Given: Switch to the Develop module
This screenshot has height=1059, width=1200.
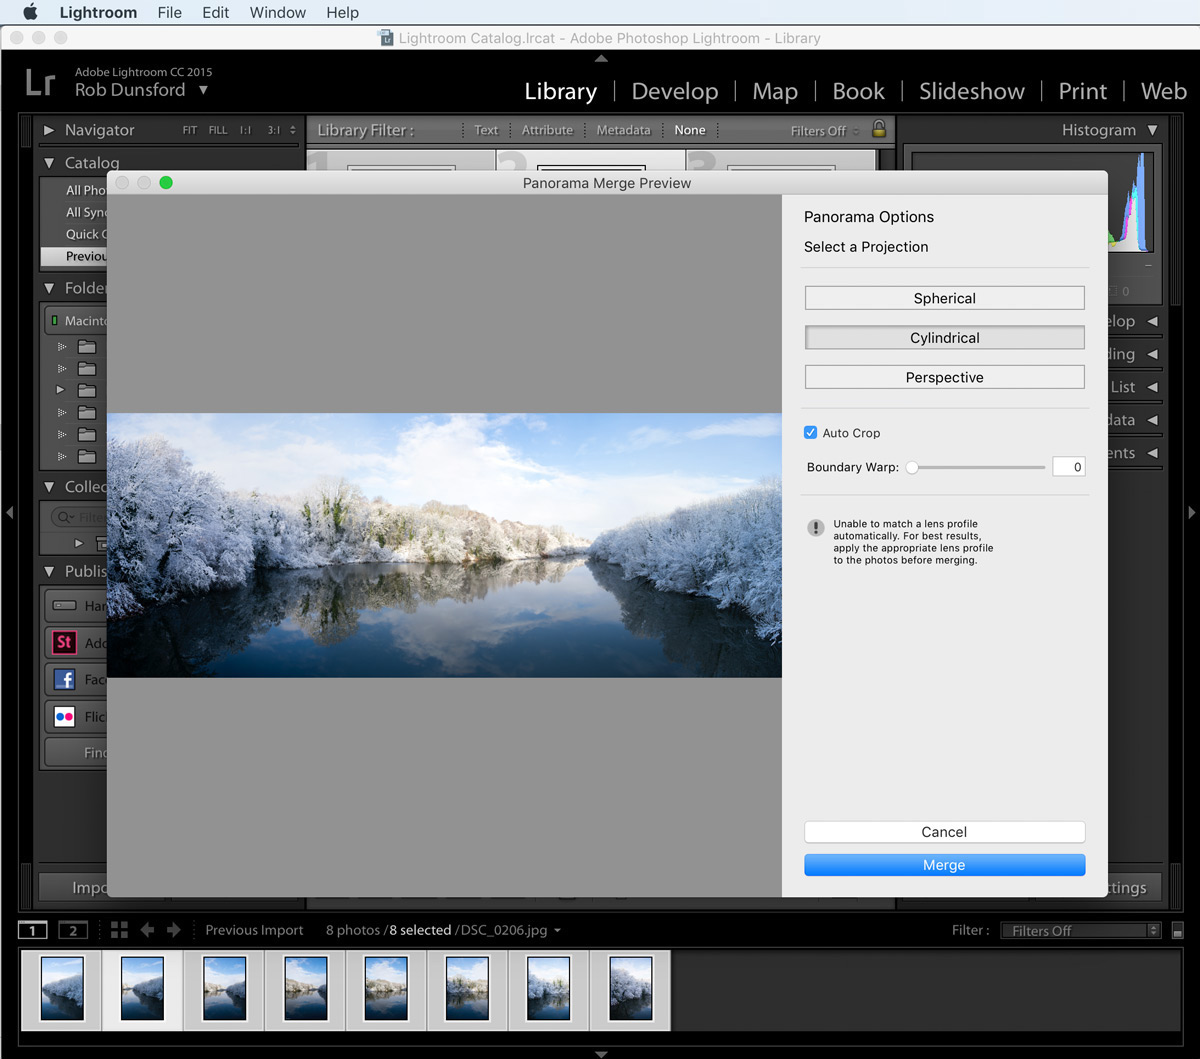Looking at the screenshot, I should coord(675,91).
